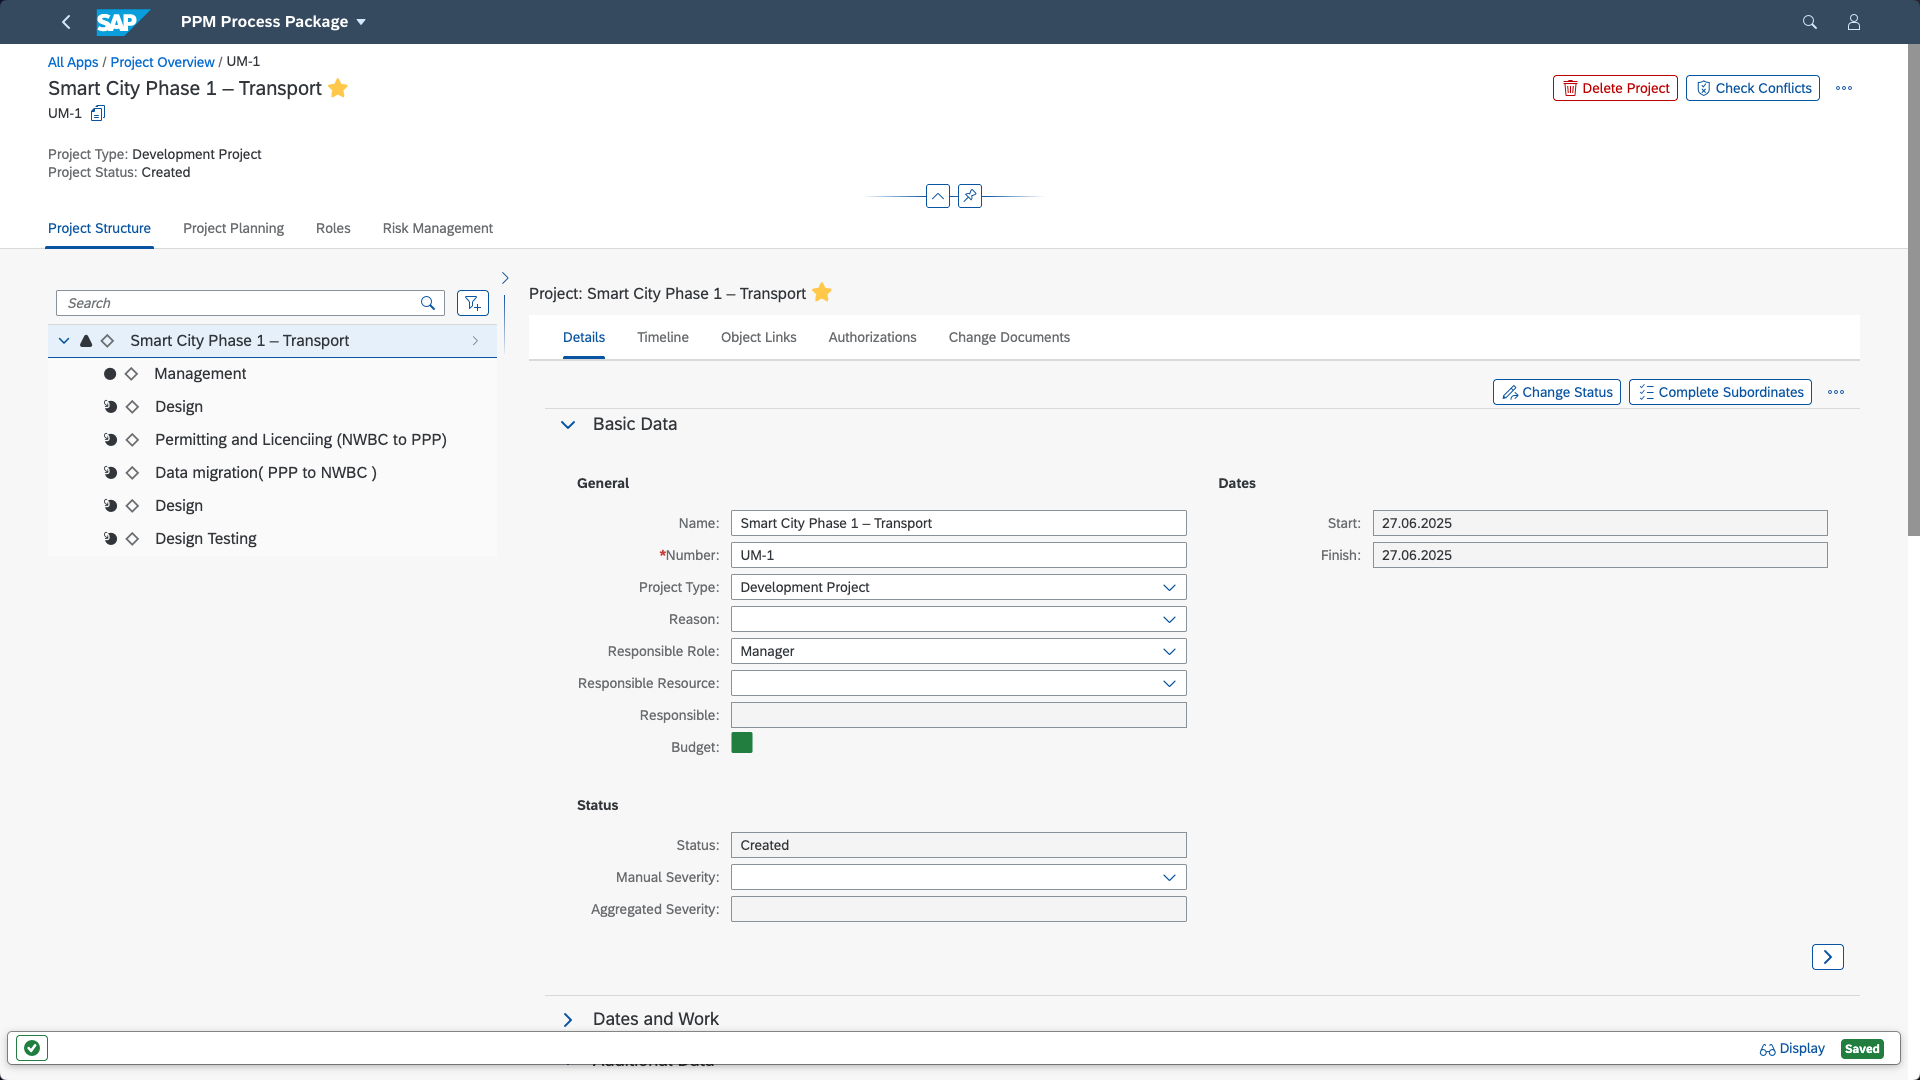Image resolution: width=1920 pixels, height=1080 pixels.
Task: Switch to the Risk Management tab
Action: click(437, 228)
